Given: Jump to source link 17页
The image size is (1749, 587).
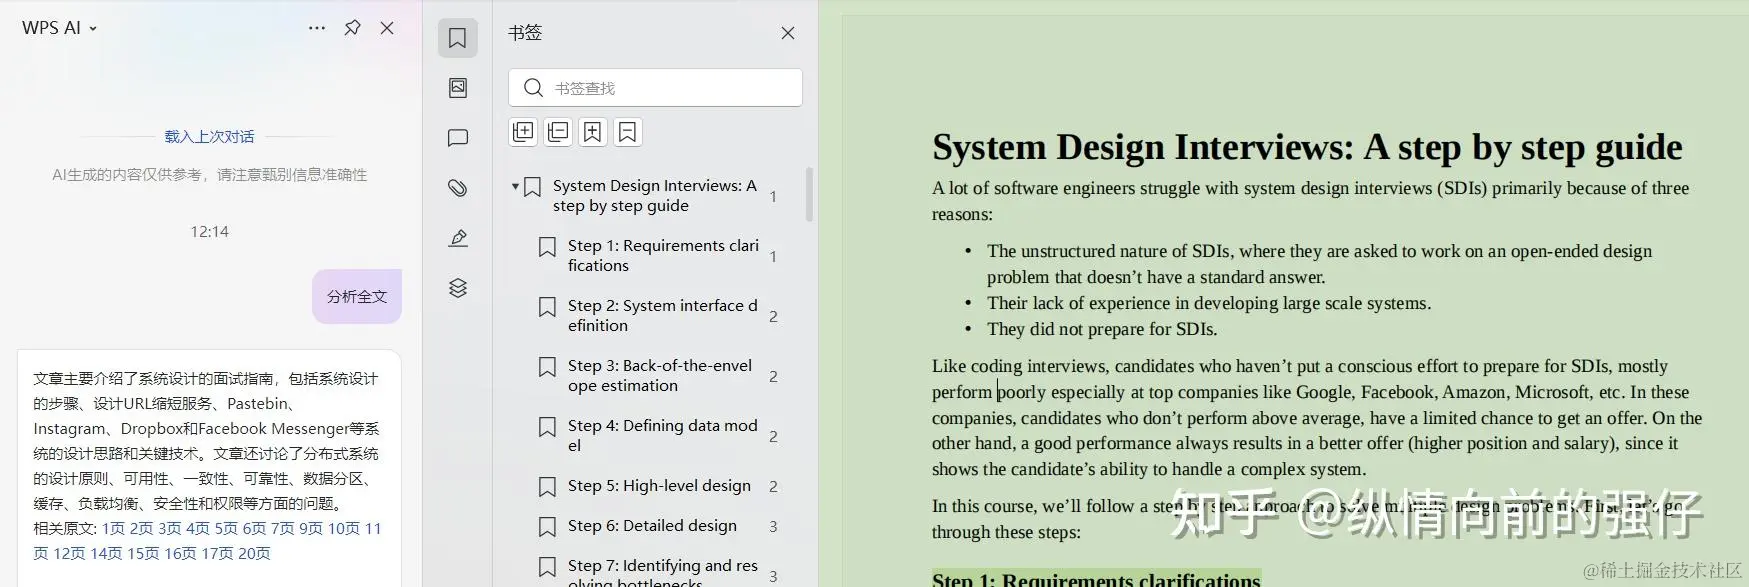Looking at the screenshot, I should (x=217, y=553).
